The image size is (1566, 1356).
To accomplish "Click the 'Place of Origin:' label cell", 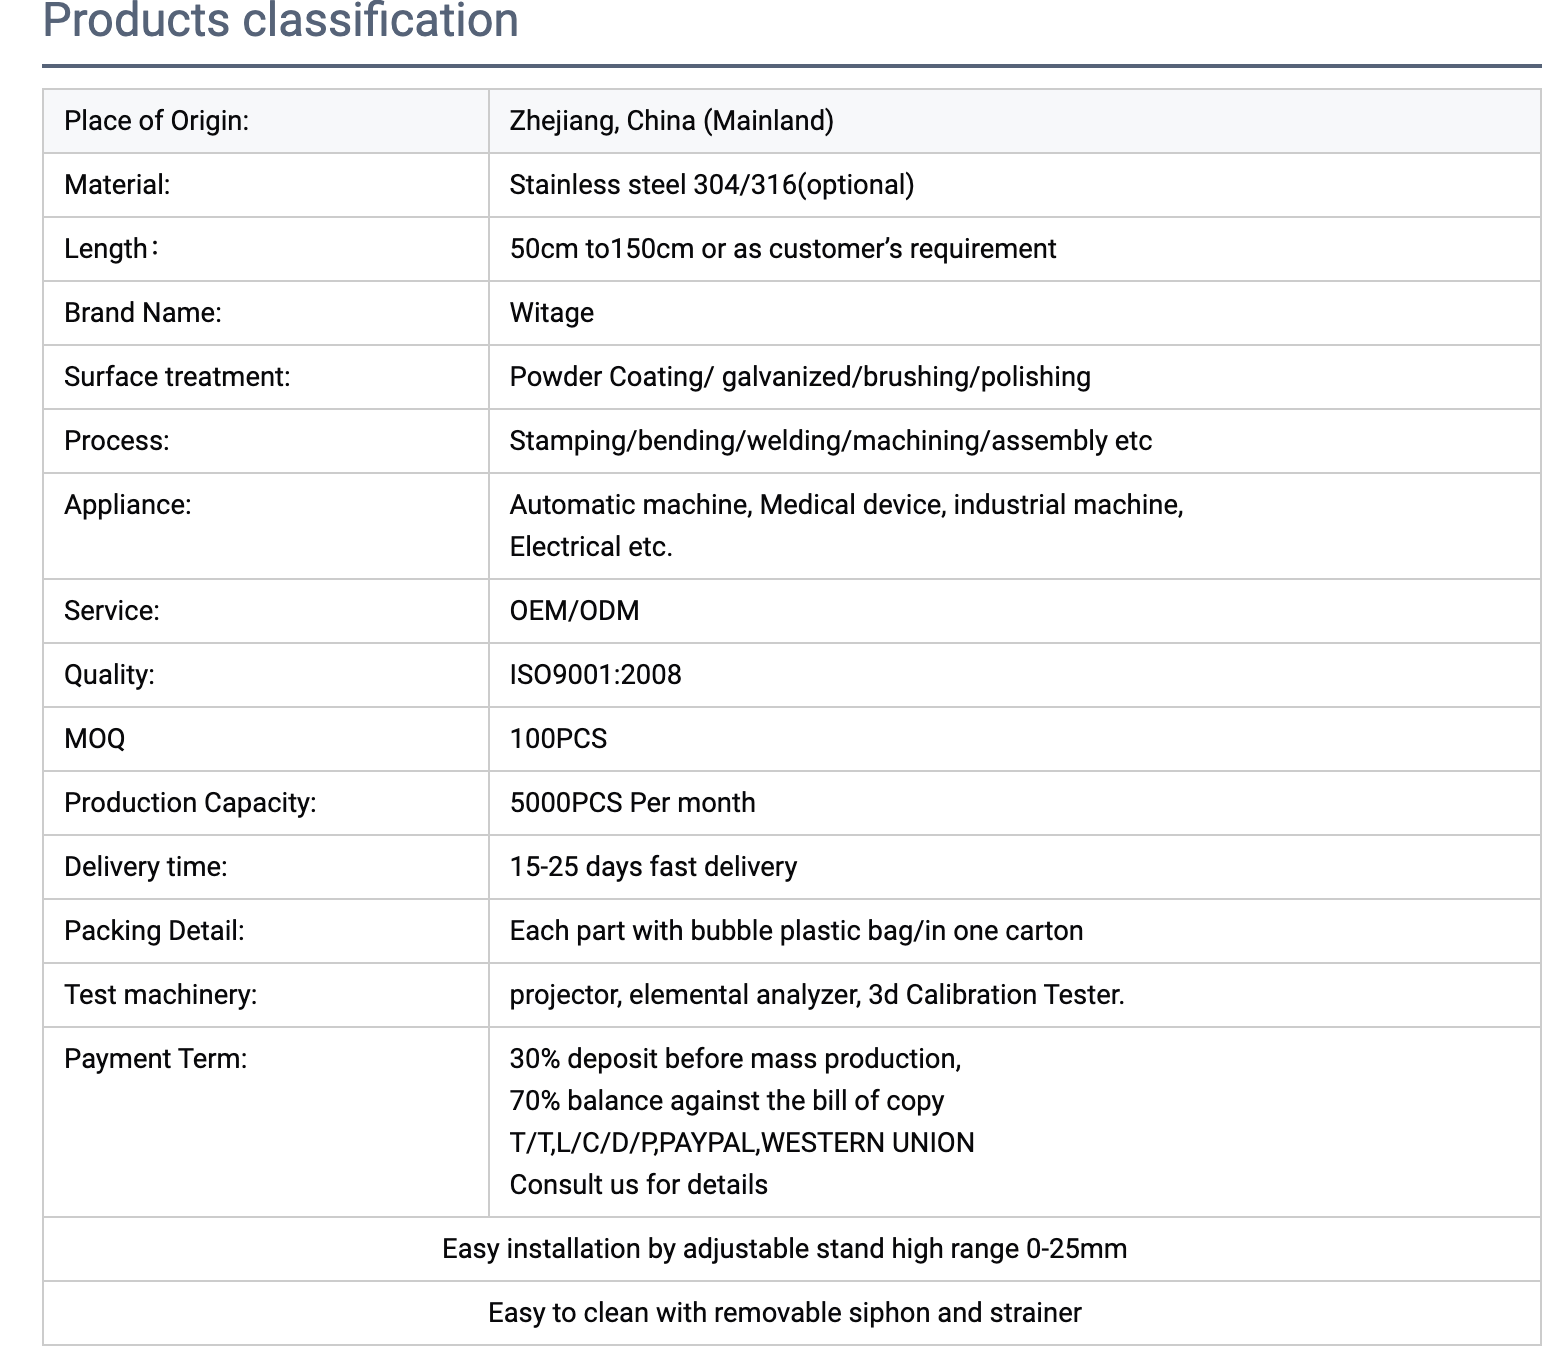I will (266, 121).
